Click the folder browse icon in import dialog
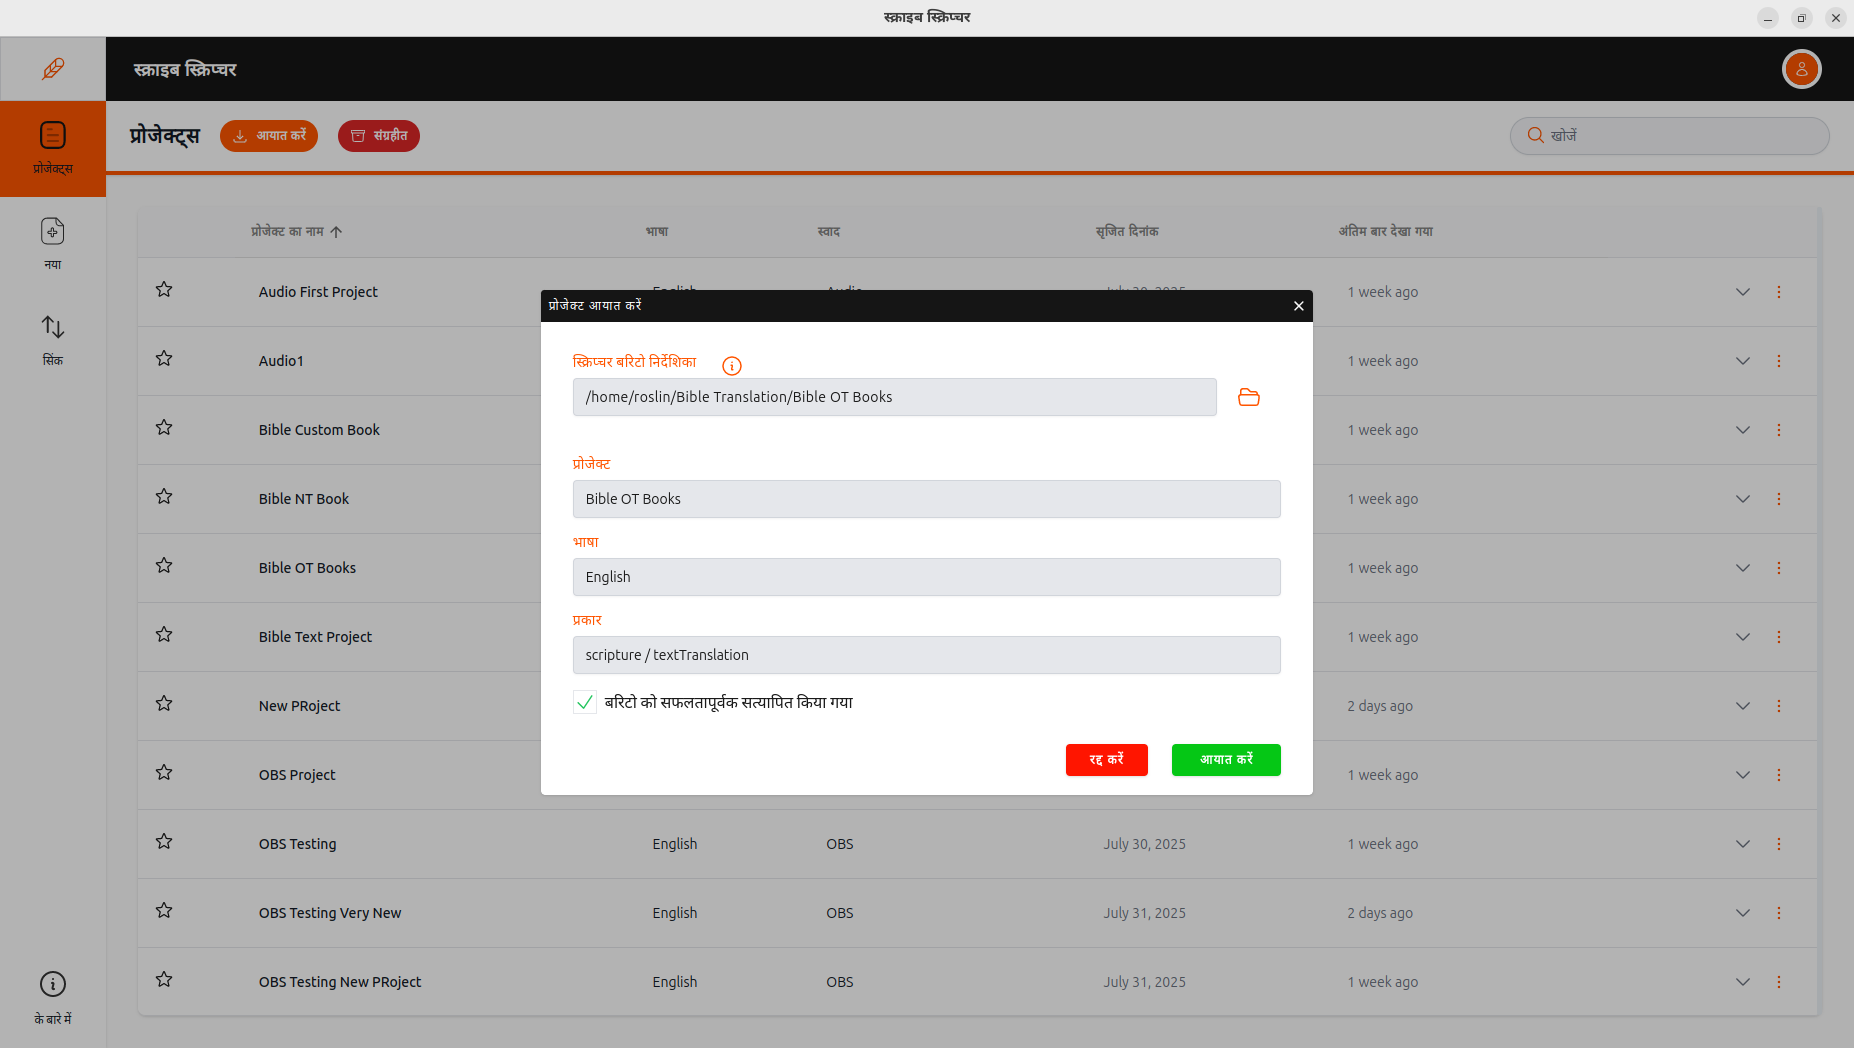 pos(1248,397)
